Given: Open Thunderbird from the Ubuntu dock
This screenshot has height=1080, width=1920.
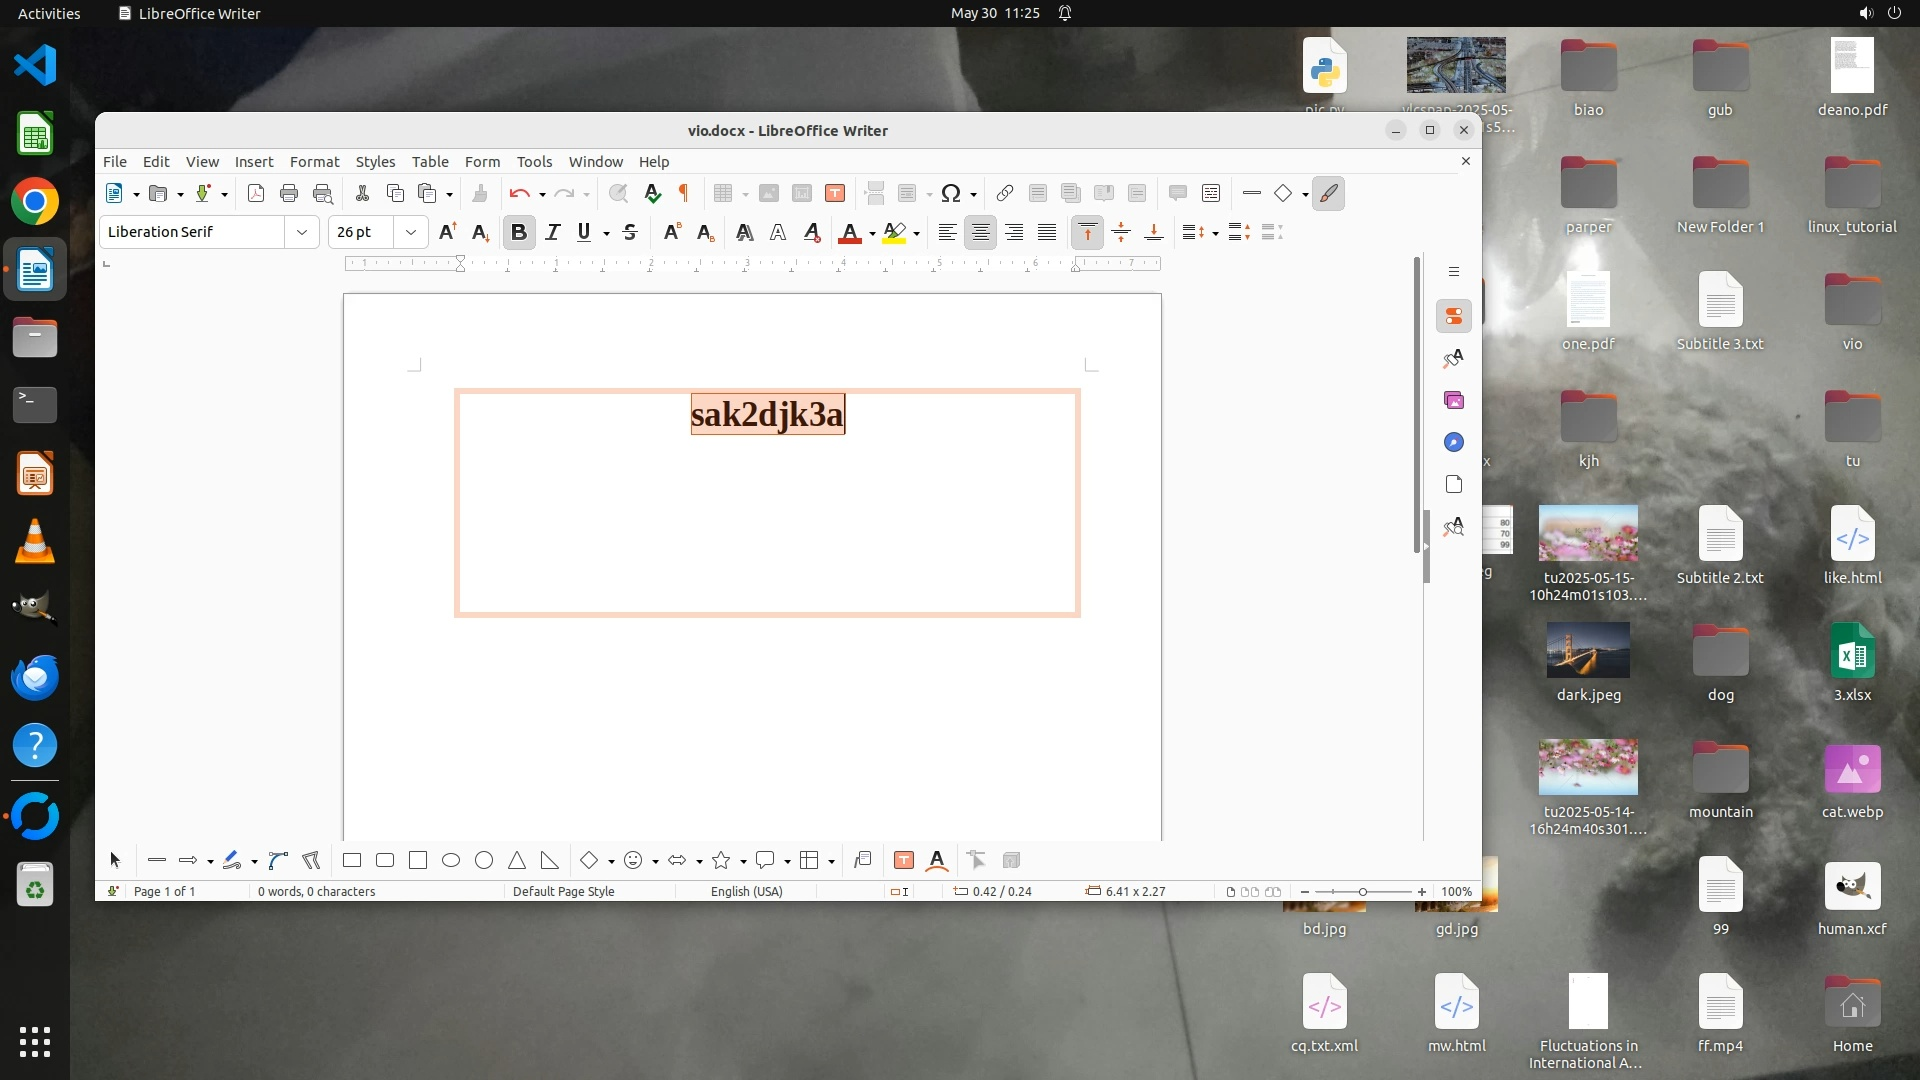Looking at the screenshot, I should click(x=35, y=678).
